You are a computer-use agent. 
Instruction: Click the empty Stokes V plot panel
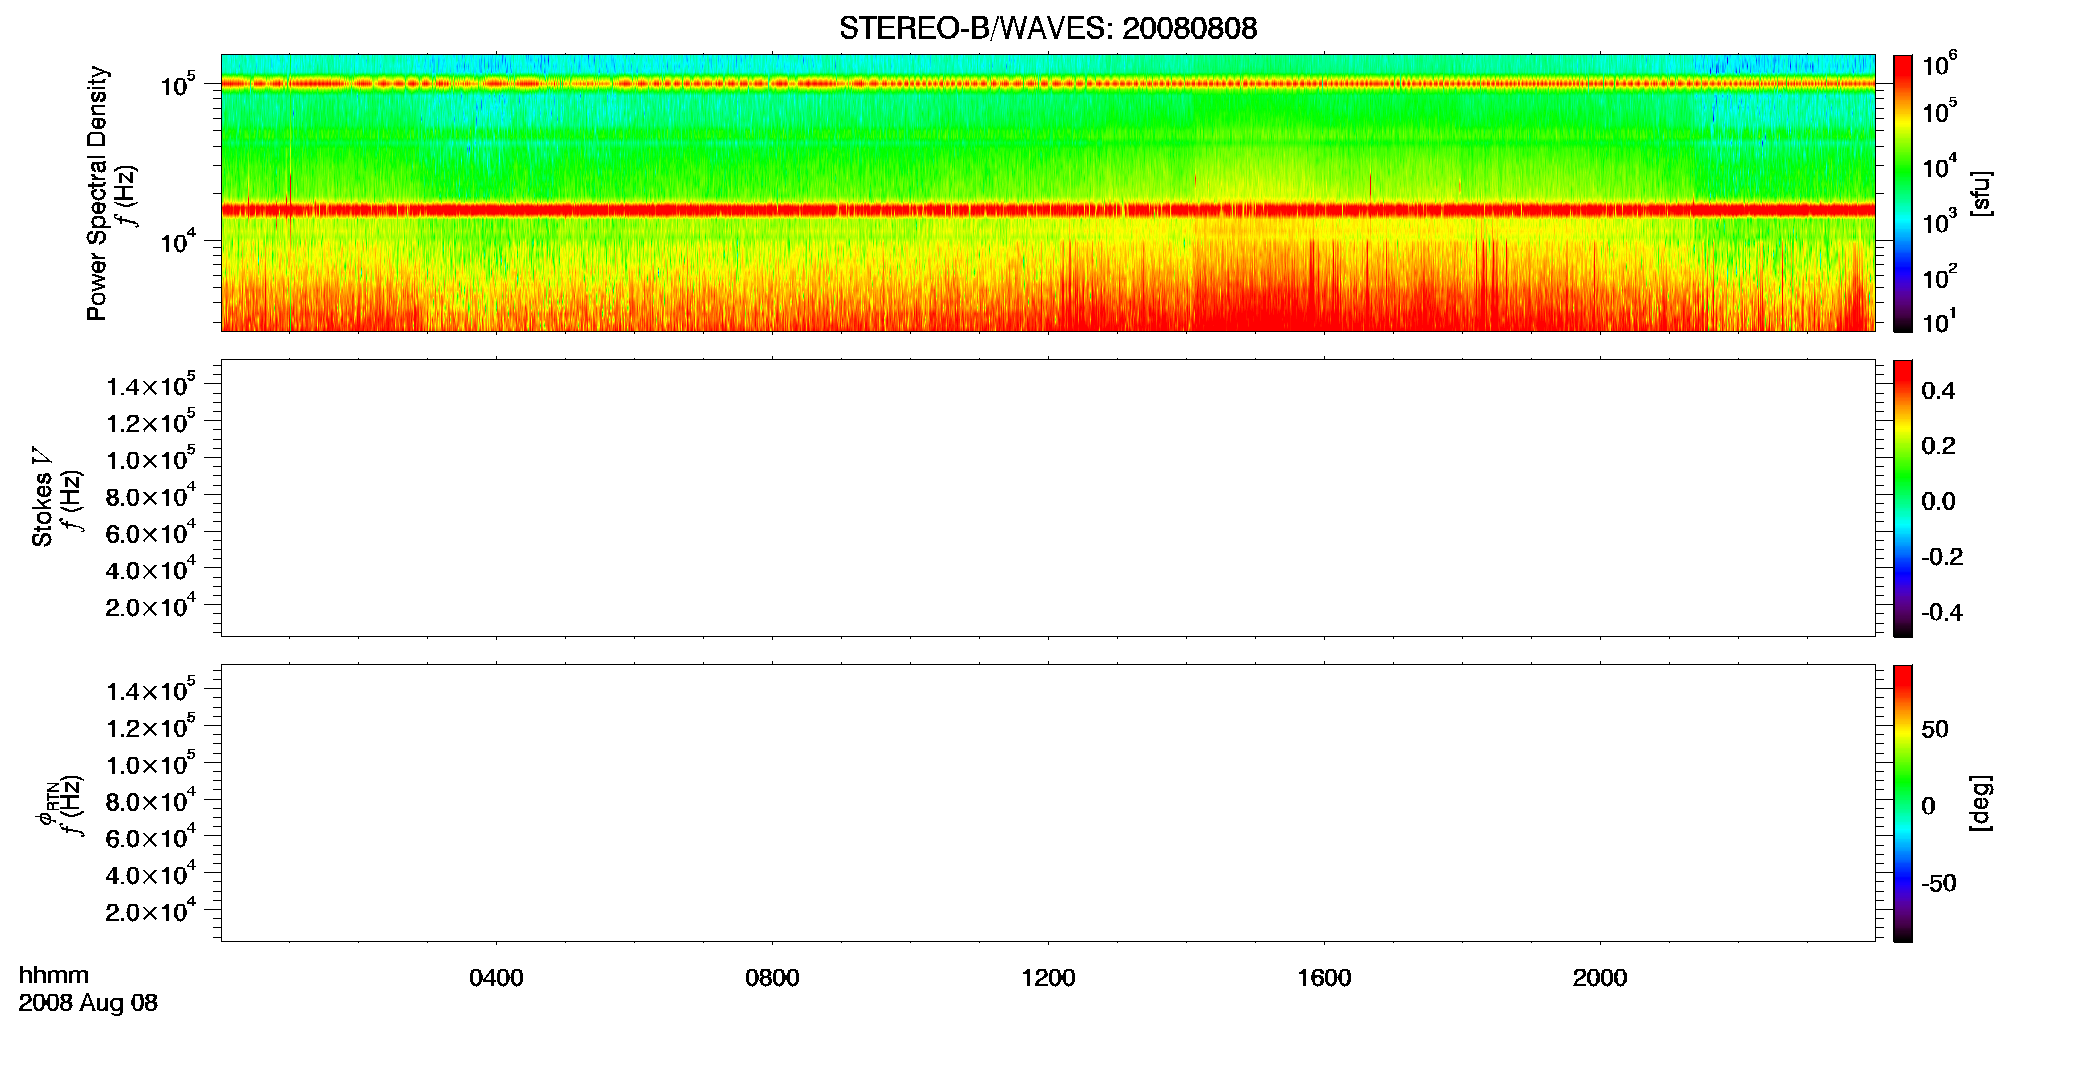coord(1048,498)
